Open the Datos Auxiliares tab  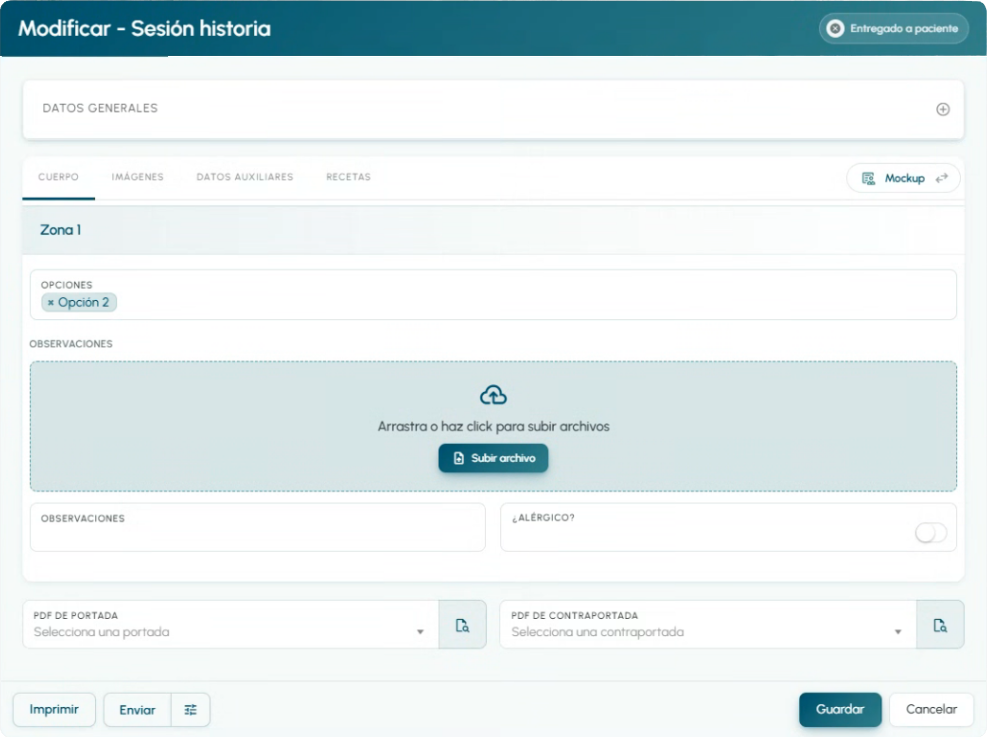click(245, 177)
